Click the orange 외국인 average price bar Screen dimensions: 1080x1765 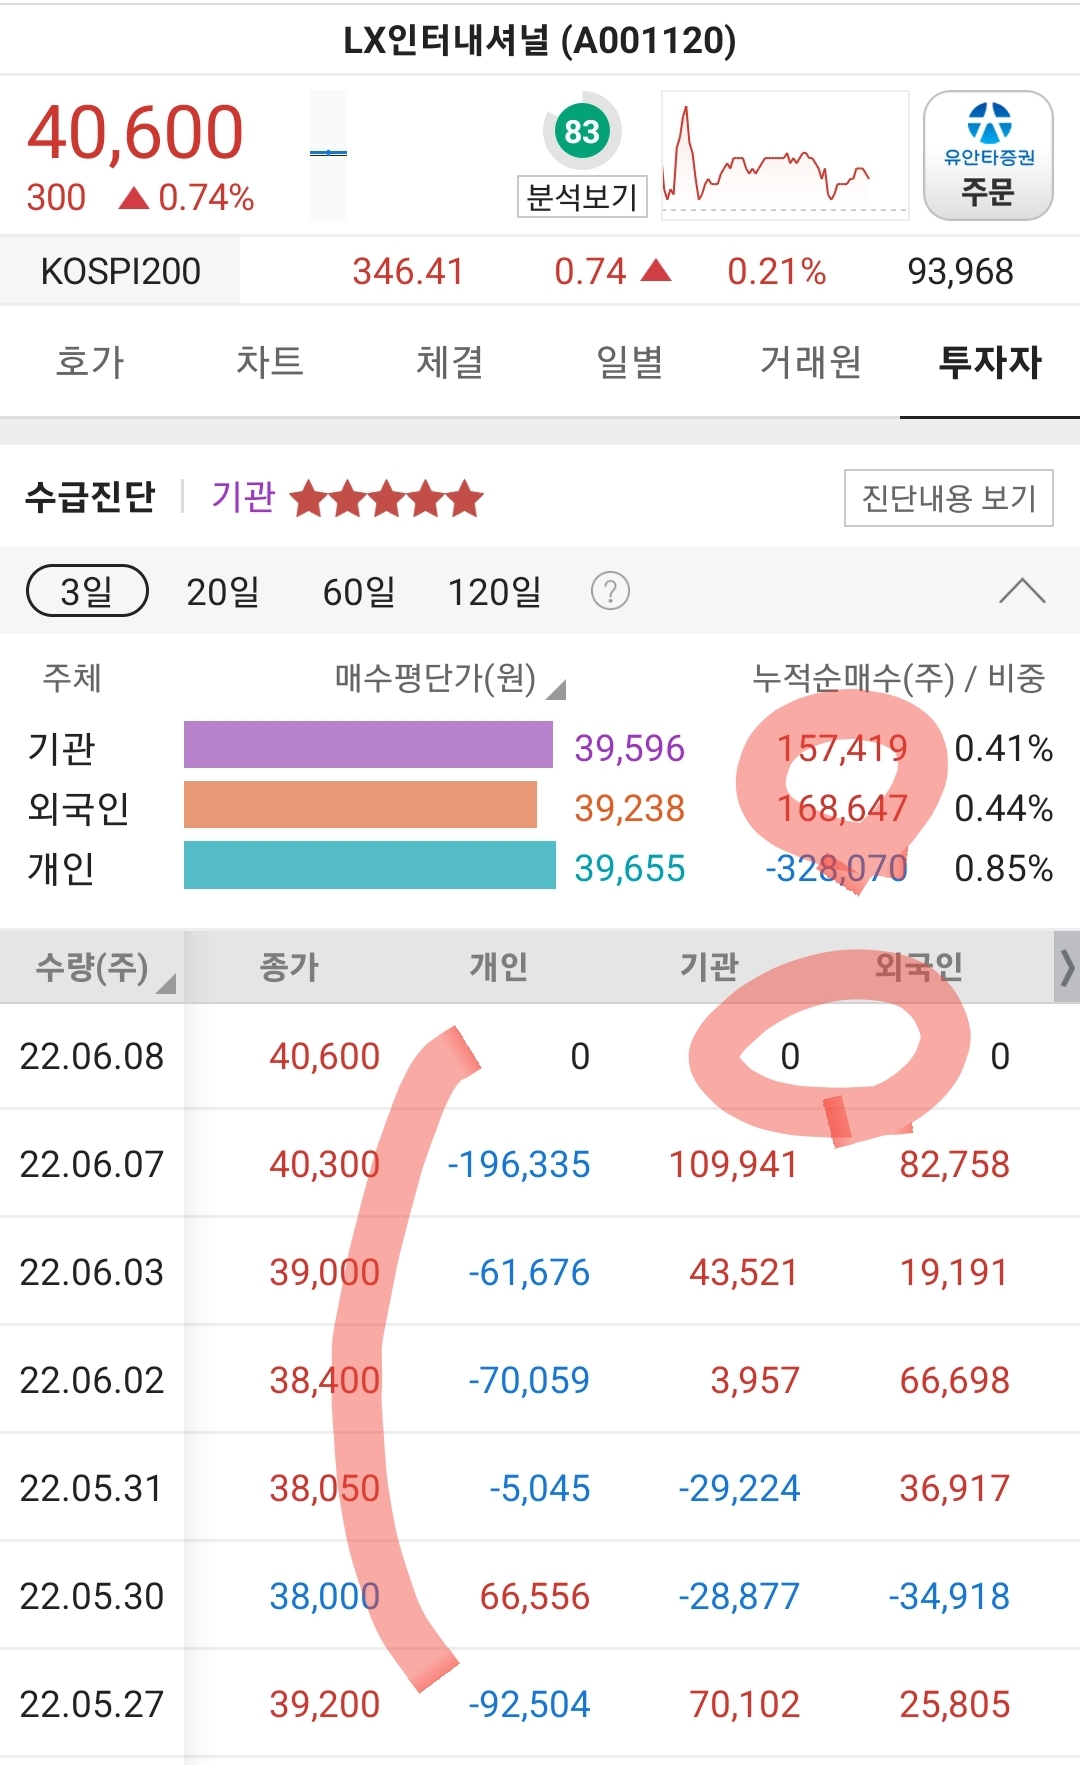pyautogui.click(x=360, y=805)
